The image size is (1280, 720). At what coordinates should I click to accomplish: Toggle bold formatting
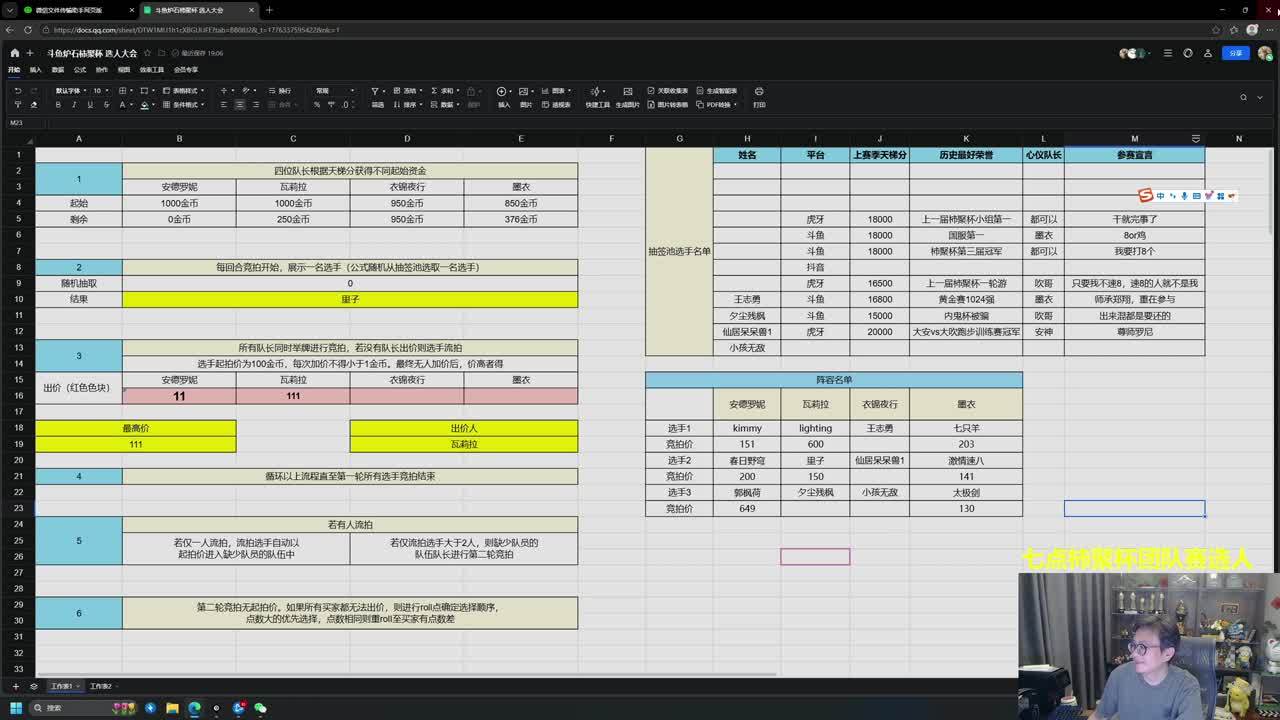(58, 105)
